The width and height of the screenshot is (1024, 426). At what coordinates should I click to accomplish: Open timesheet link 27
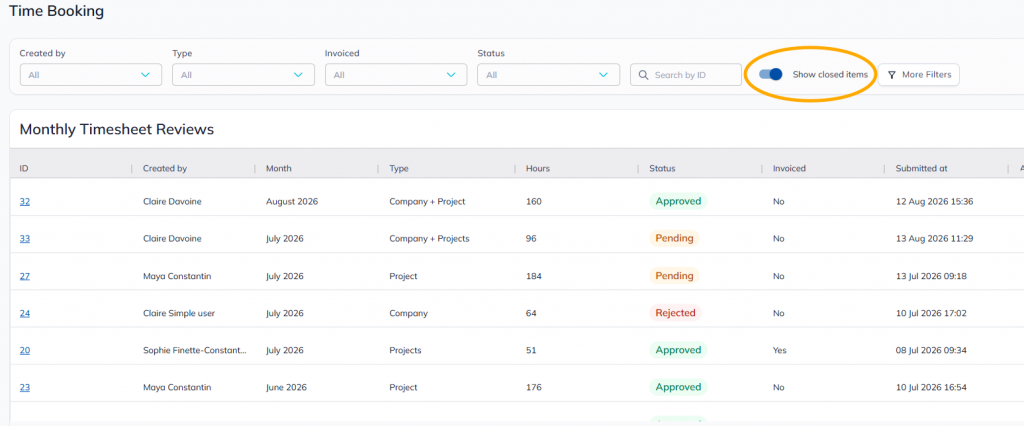point(25,276)
